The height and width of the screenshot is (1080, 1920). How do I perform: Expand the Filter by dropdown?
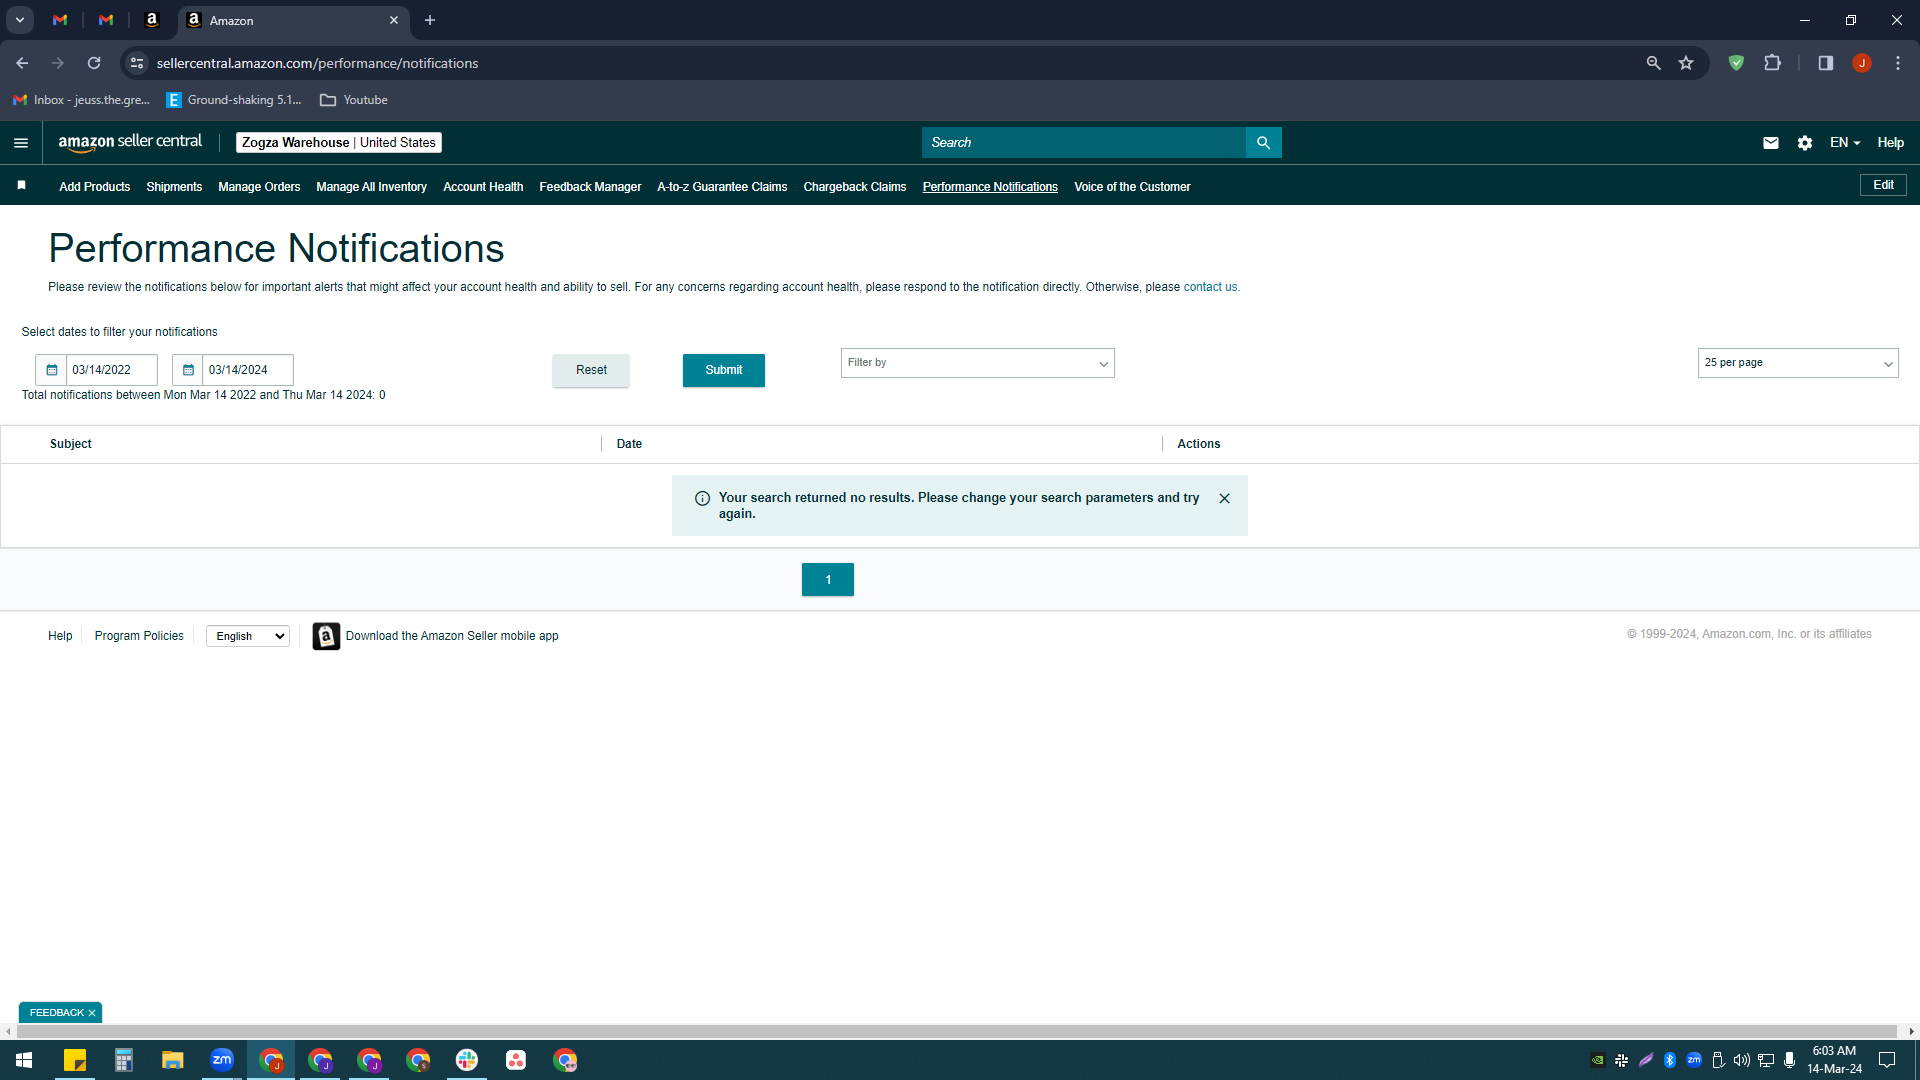977,363
